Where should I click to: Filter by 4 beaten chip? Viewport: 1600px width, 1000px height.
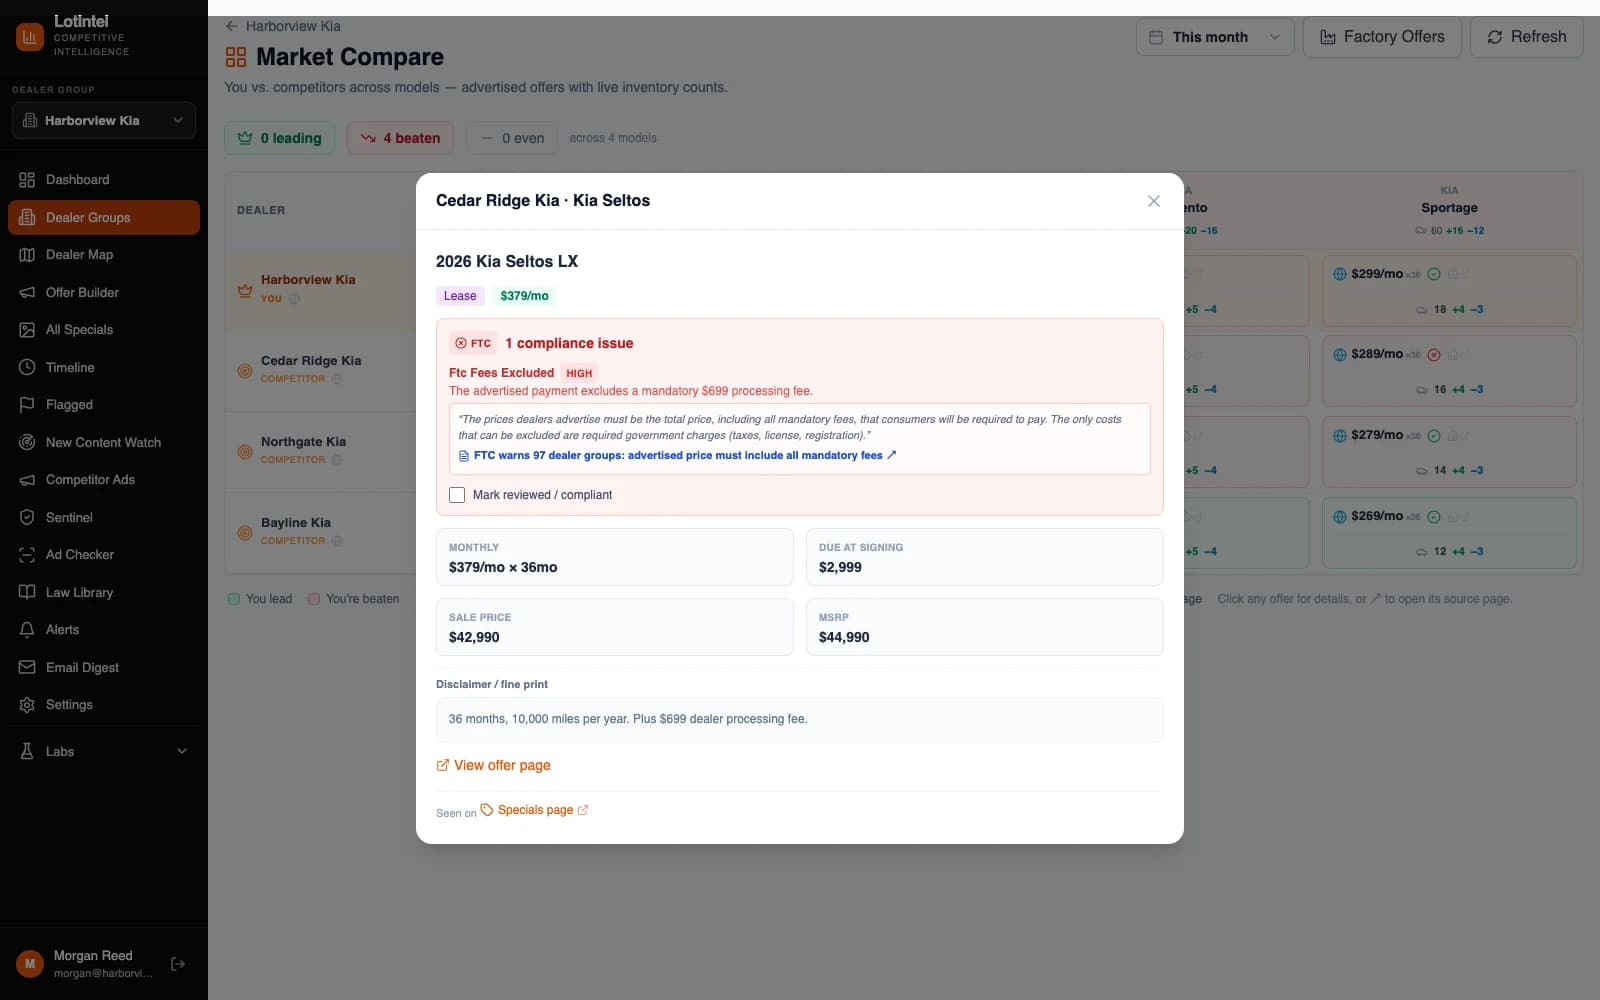coord(400,138)
